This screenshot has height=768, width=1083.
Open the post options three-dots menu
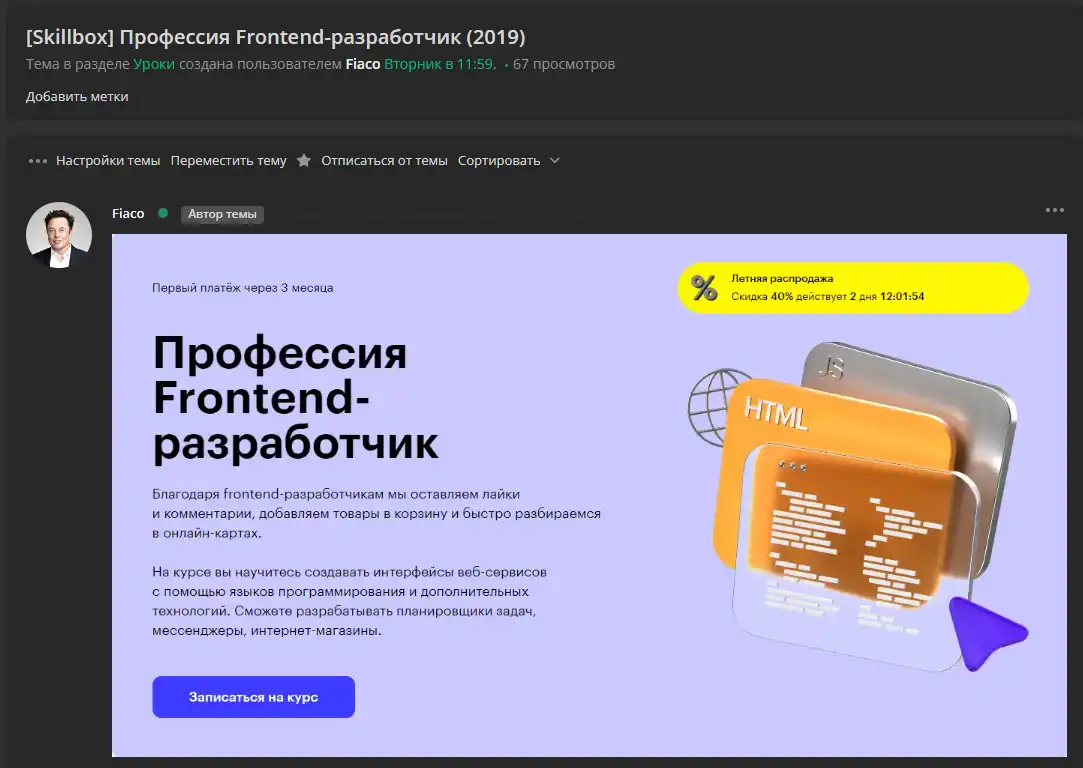point(1054,210)
